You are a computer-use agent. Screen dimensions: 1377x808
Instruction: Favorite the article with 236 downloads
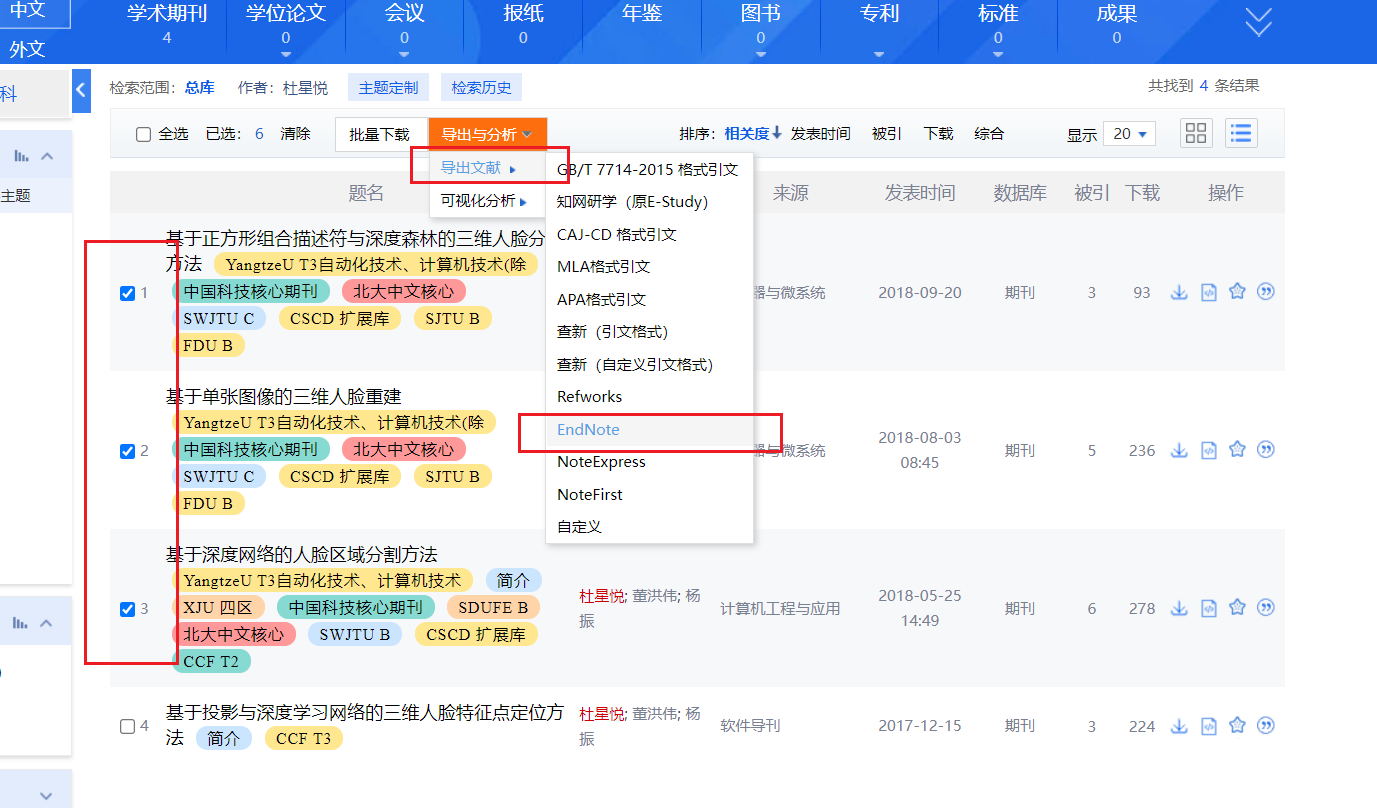1237,450
